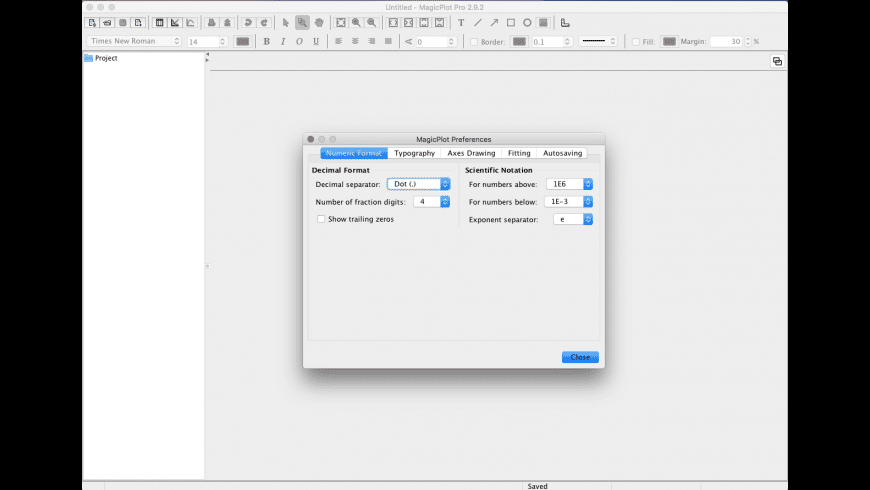Close the MagicPlot Preferences window
The image size is (870, 490).
coord(311,139)
